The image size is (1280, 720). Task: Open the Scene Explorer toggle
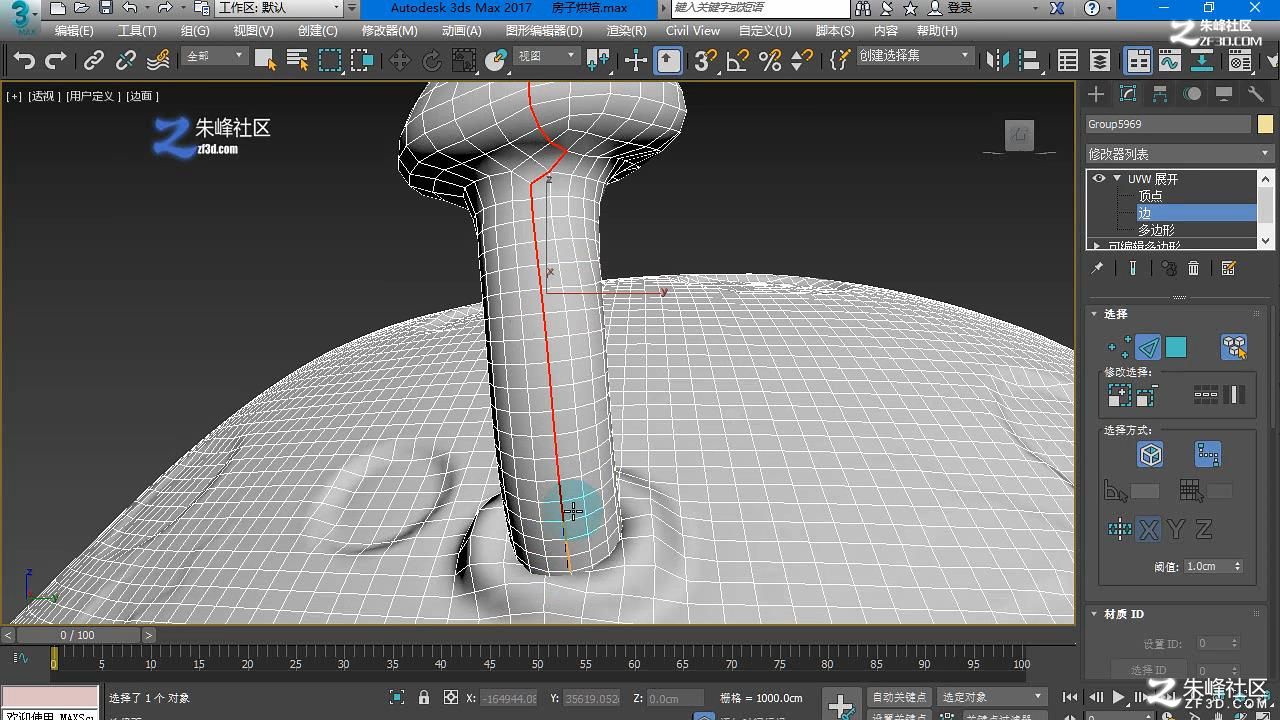[x=1068, y=61]
